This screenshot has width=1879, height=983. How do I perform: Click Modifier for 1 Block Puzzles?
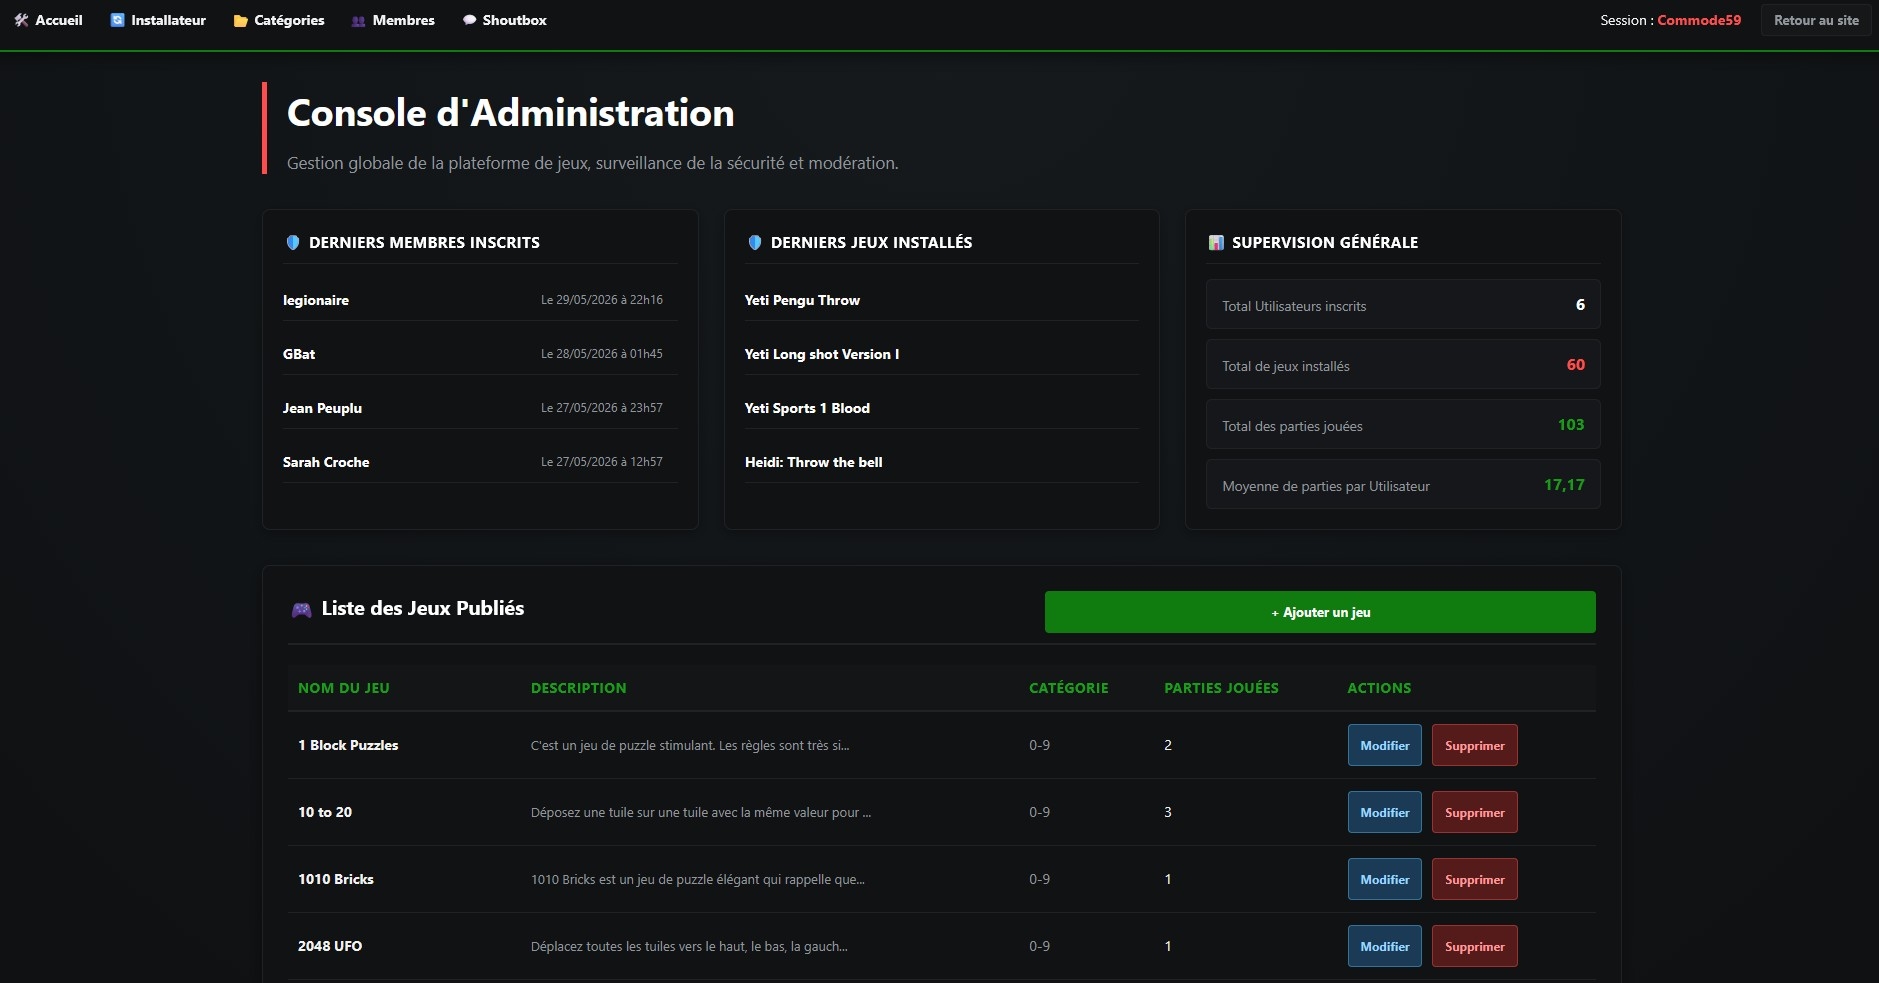pos(1385,745)
